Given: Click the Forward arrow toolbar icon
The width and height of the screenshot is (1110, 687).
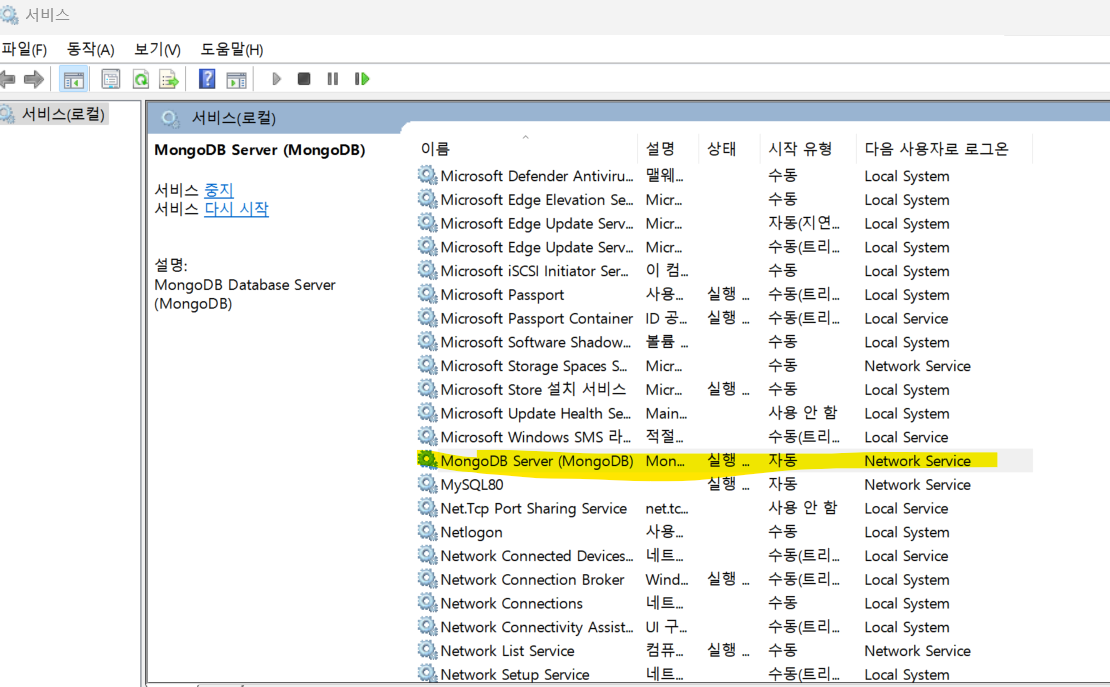Looking at the screenshot, I should (x=33, y=79).
